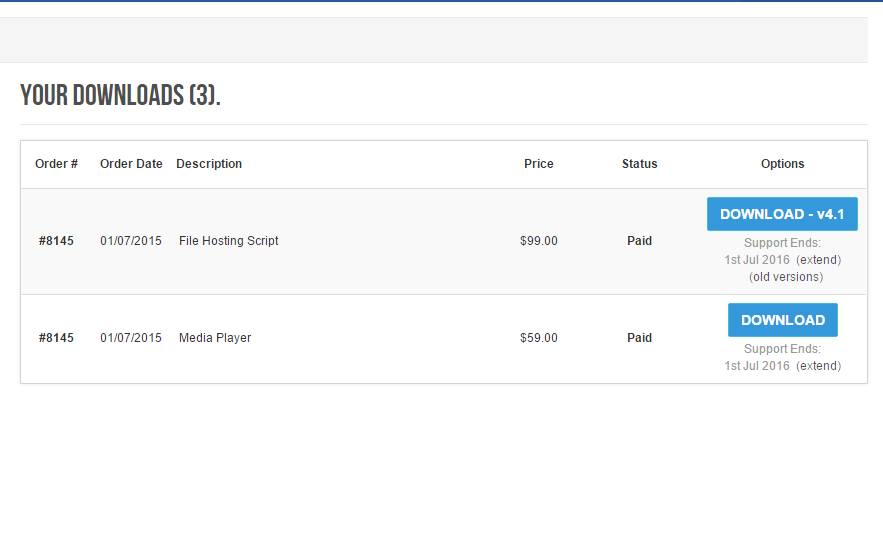Click the Price column header
The height and width of the screenshot is (539, 883).
pos(539,164)
